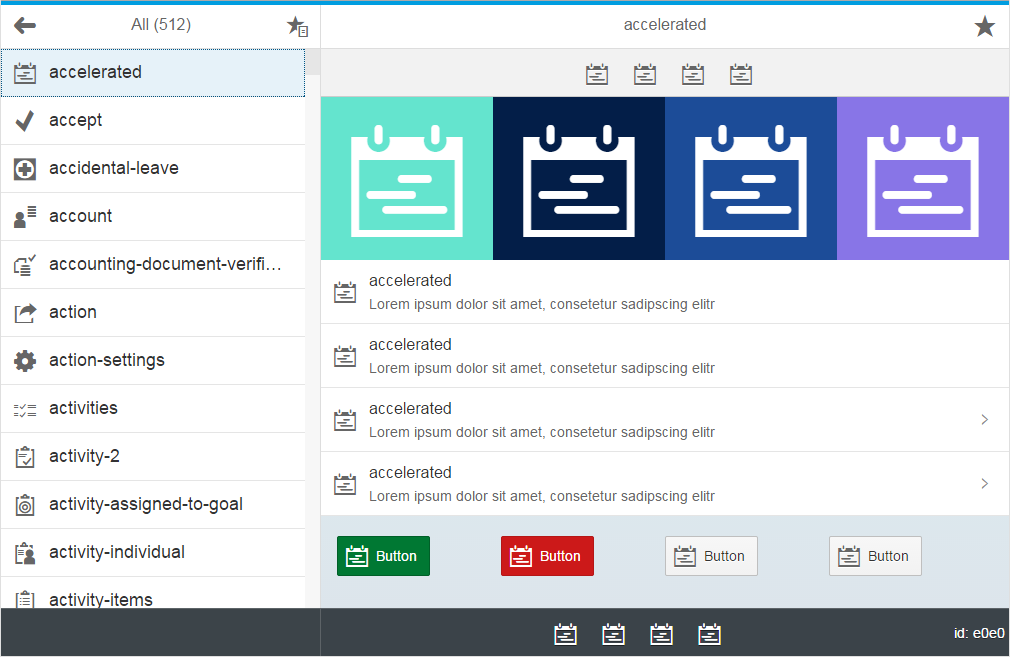Click the account person icon
The width and height of the screenshot is (1010, 657).
[x=25, y=216]
